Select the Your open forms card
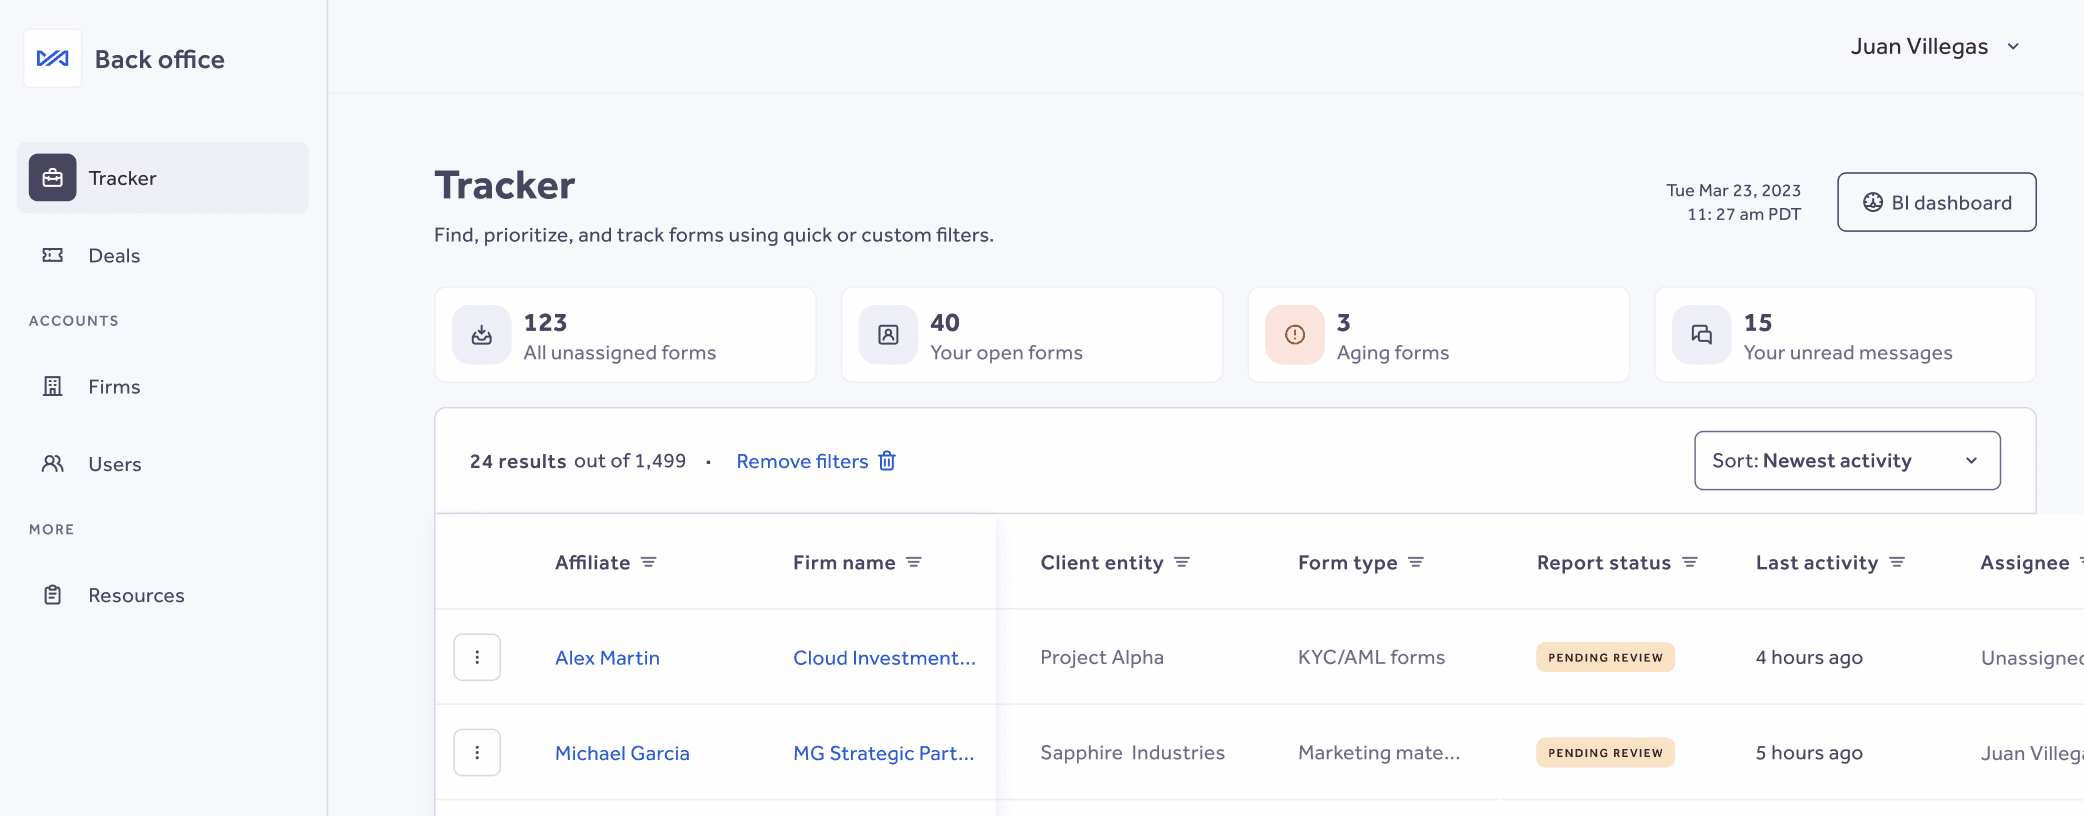Viewport: 2084px width, 816px height. 1031,335
